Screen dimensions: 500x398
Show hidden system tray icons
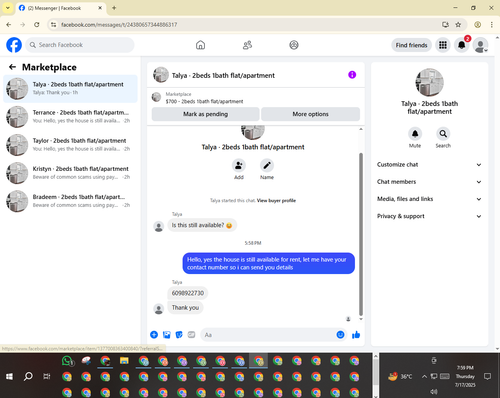point(424,376)
